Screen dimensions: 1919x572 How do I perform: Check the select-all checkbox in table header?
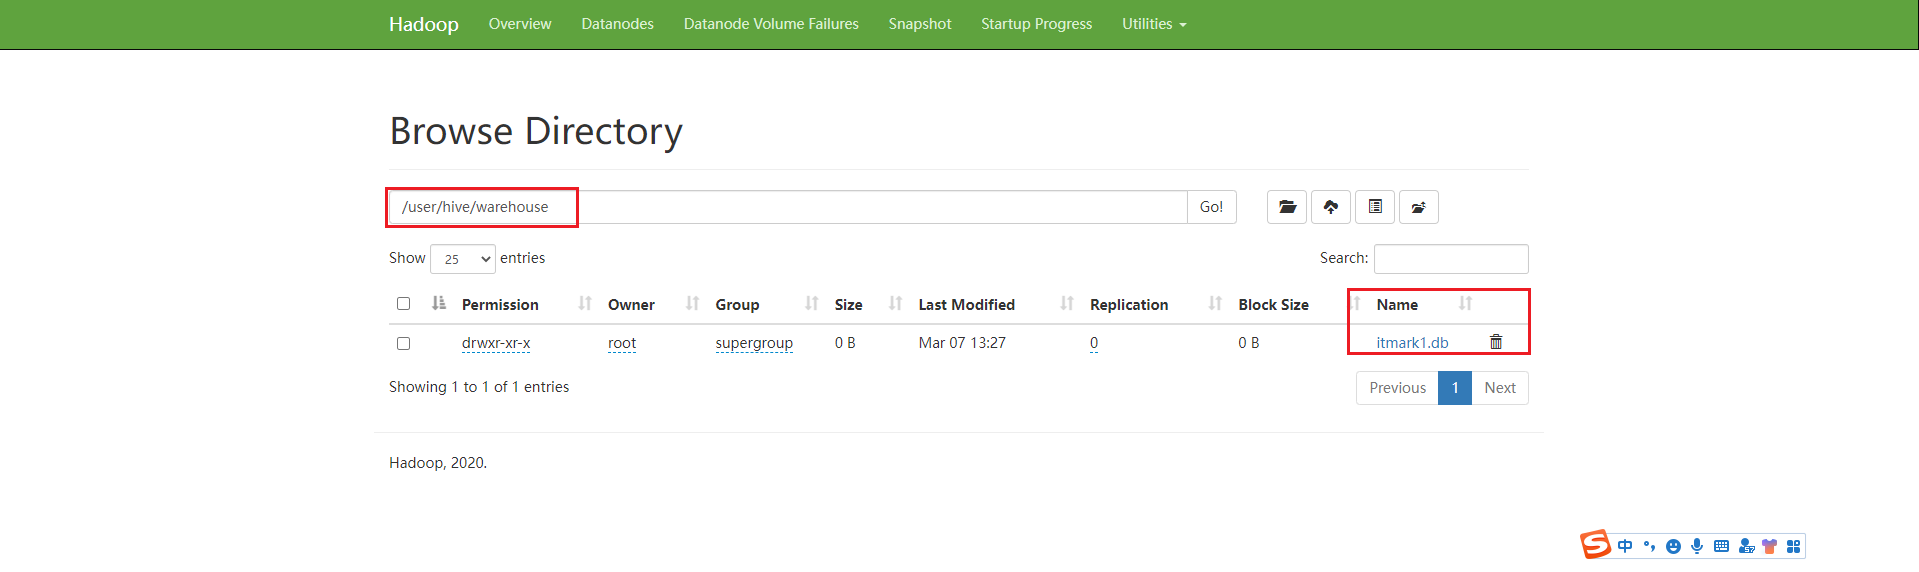click(x=403, y=304)
